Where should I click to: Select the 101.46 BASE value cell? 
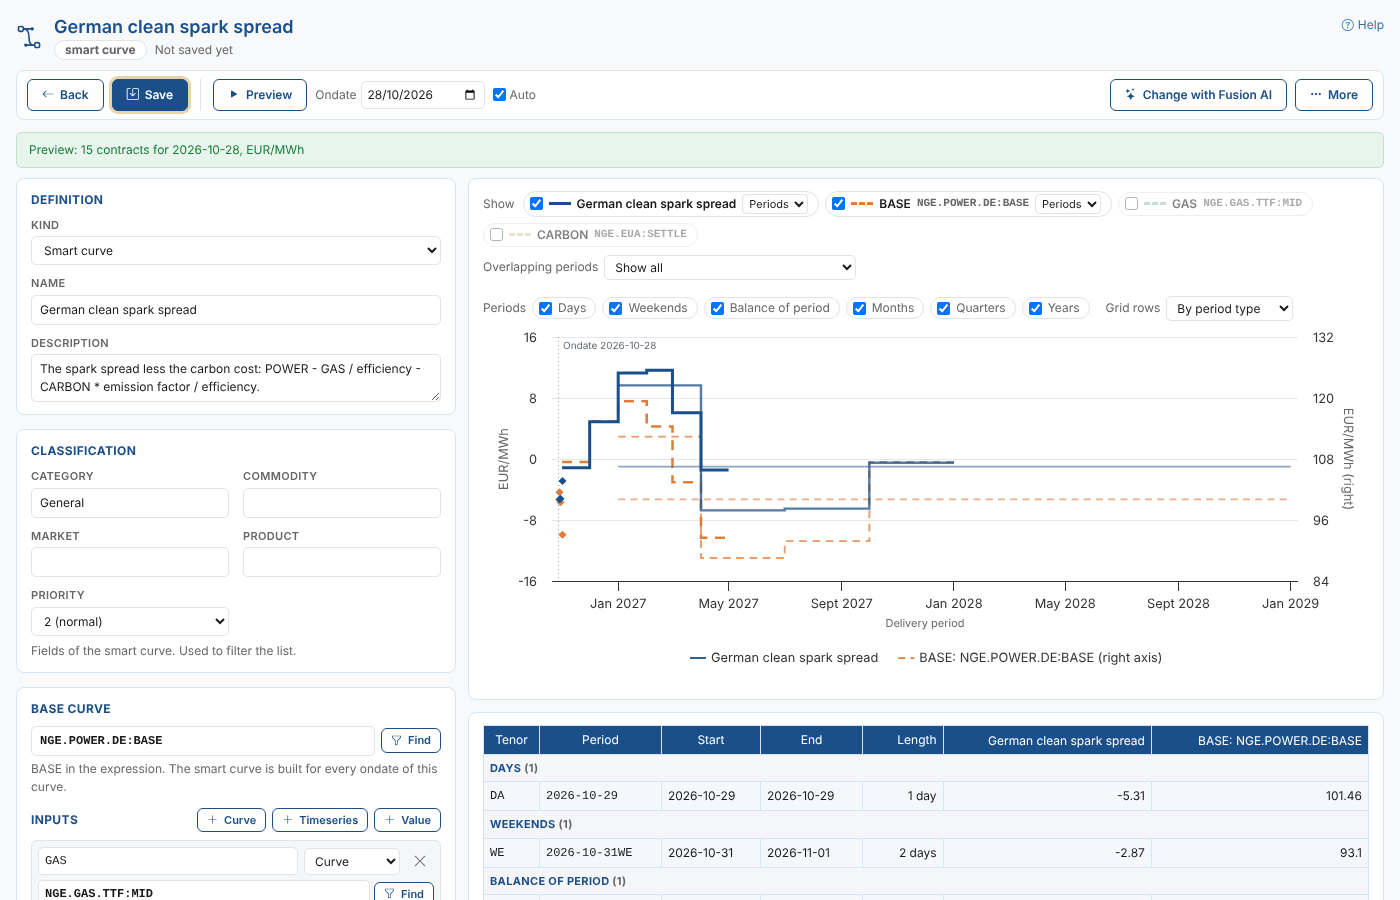tap(1260, 796)
